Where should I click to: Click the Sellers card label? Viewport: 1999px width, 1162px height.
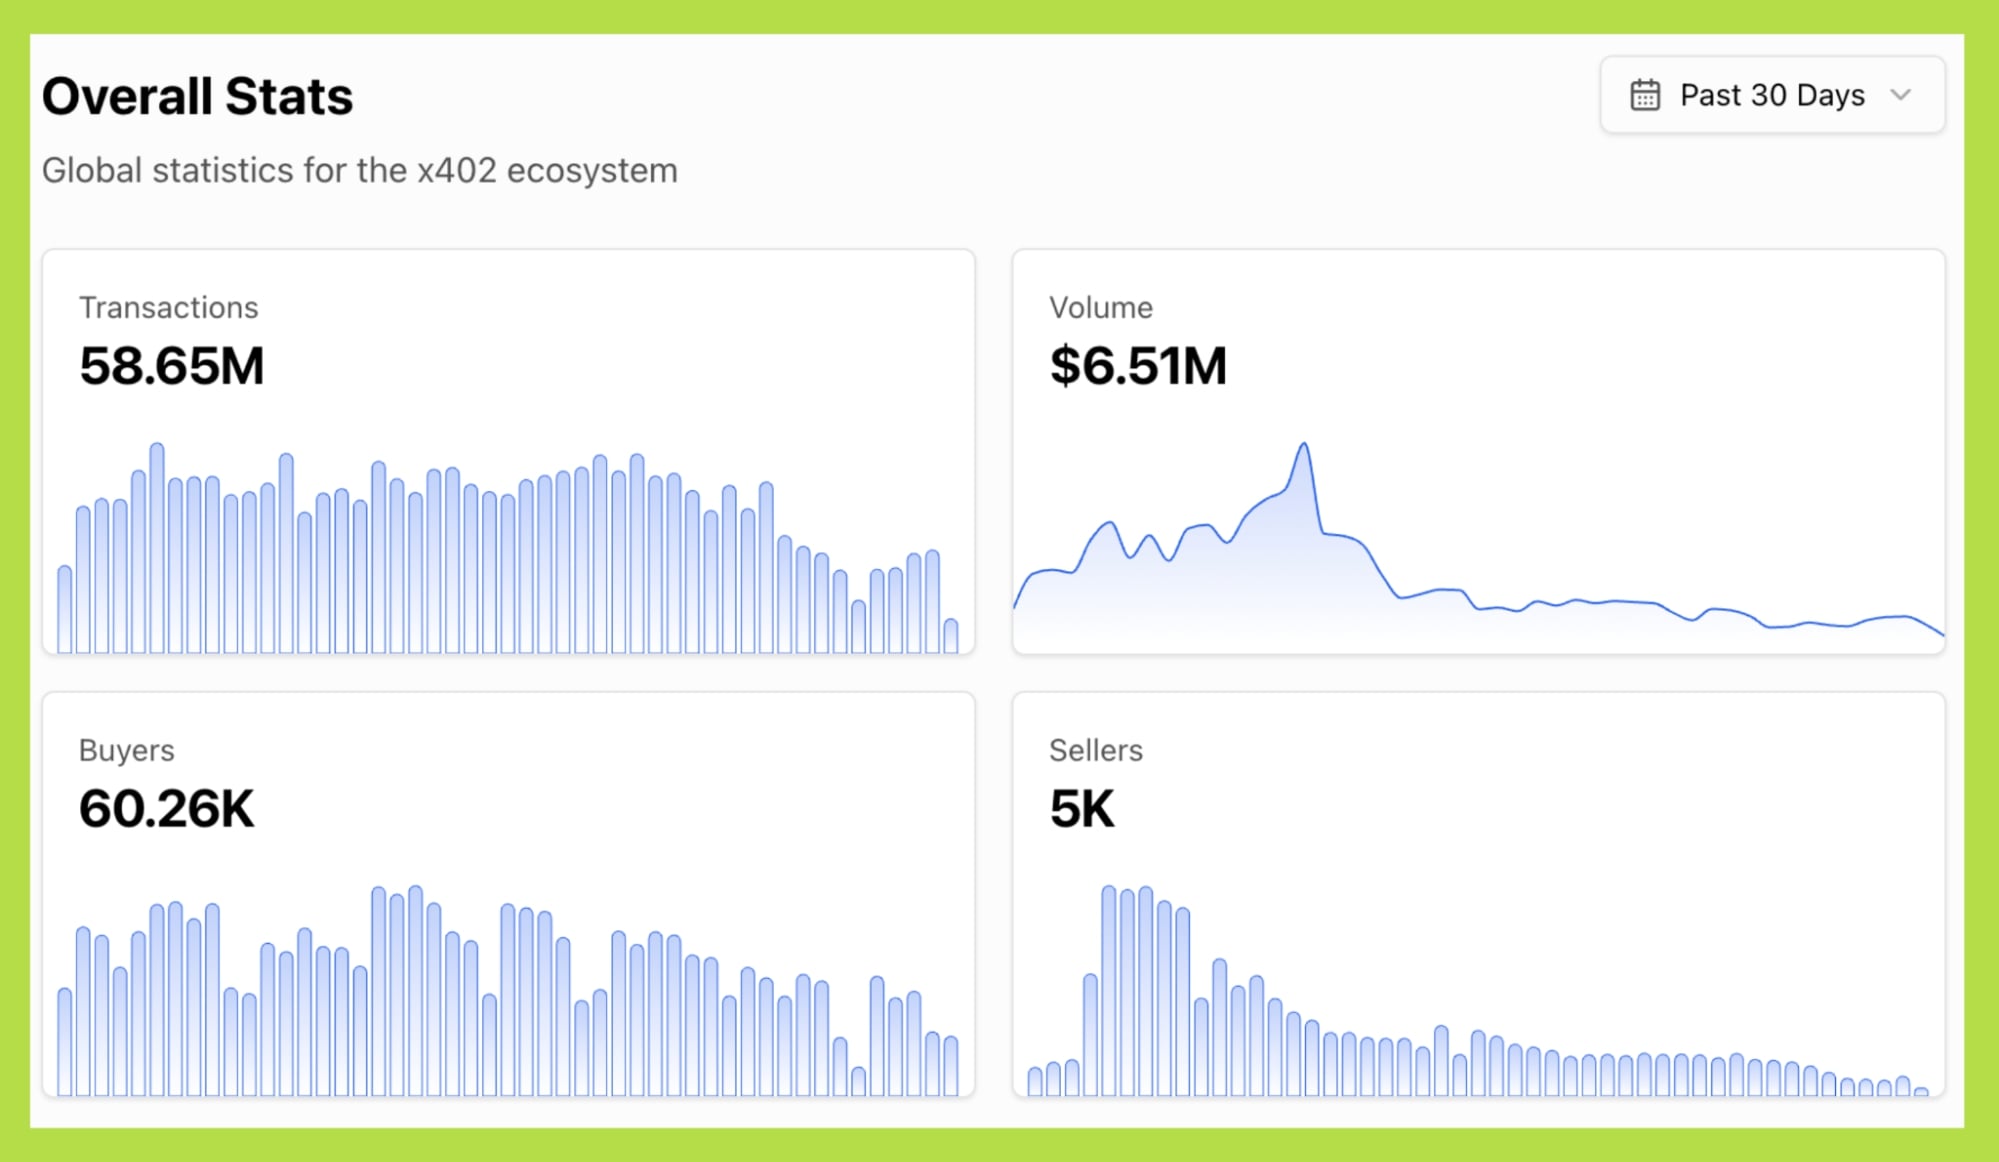(1095, 750)
